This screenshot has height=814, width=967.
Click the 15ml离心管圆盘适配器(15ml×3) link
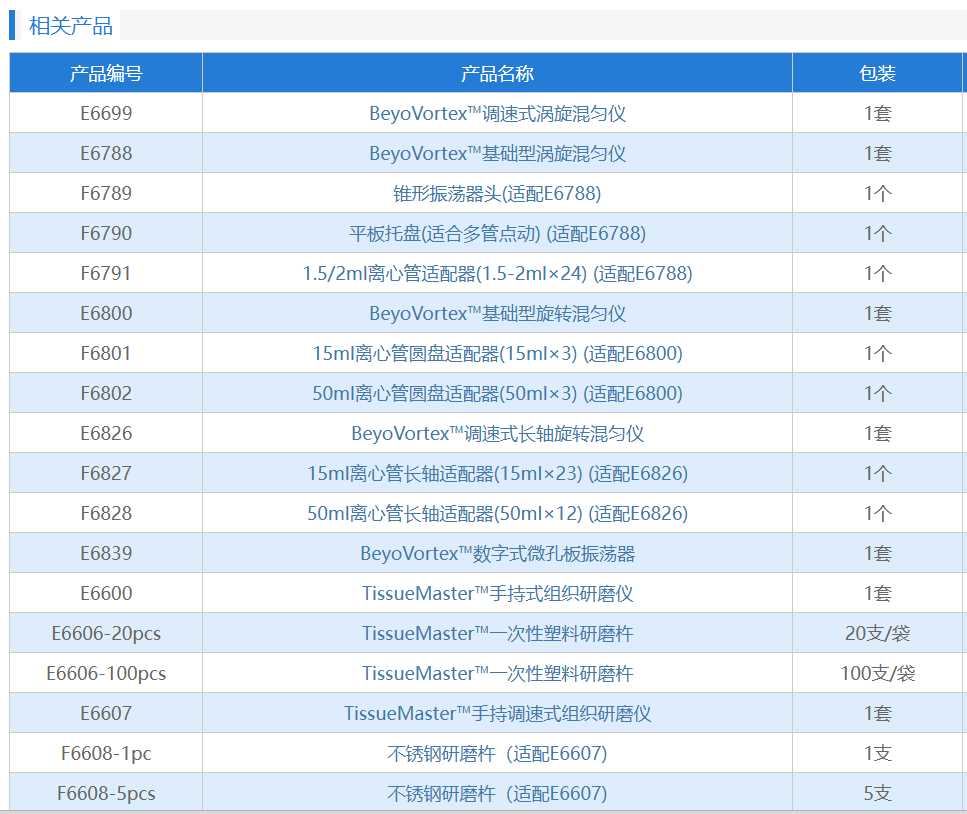click(497, 353)
